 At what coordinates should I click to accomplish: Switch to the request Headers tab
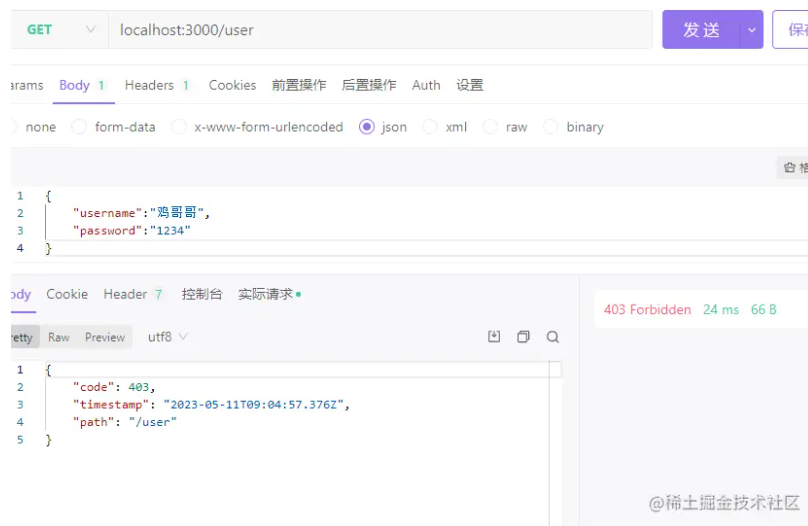[157, 85]
